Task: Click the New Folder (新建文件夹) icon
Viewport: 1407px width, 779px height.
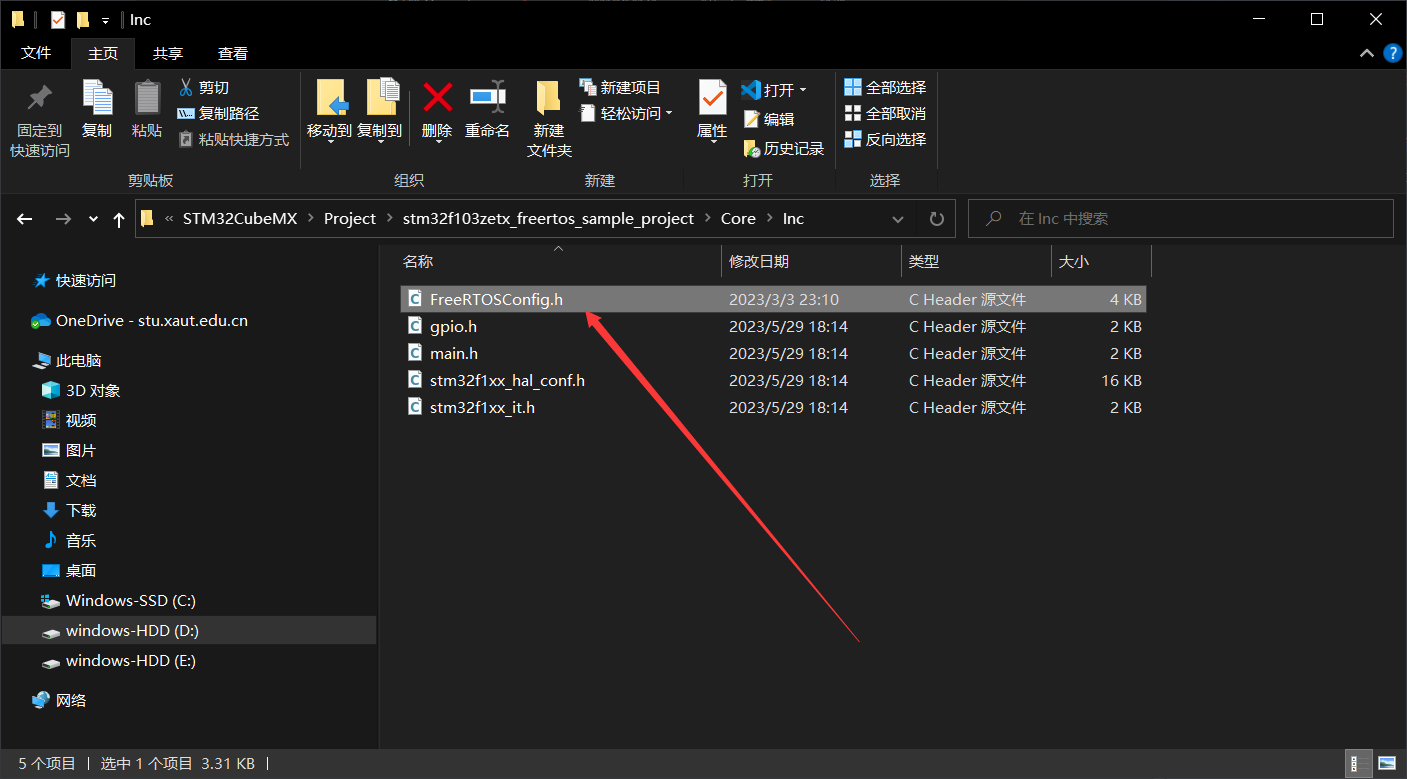Action: pyautogui.click(x=548, y=98)
